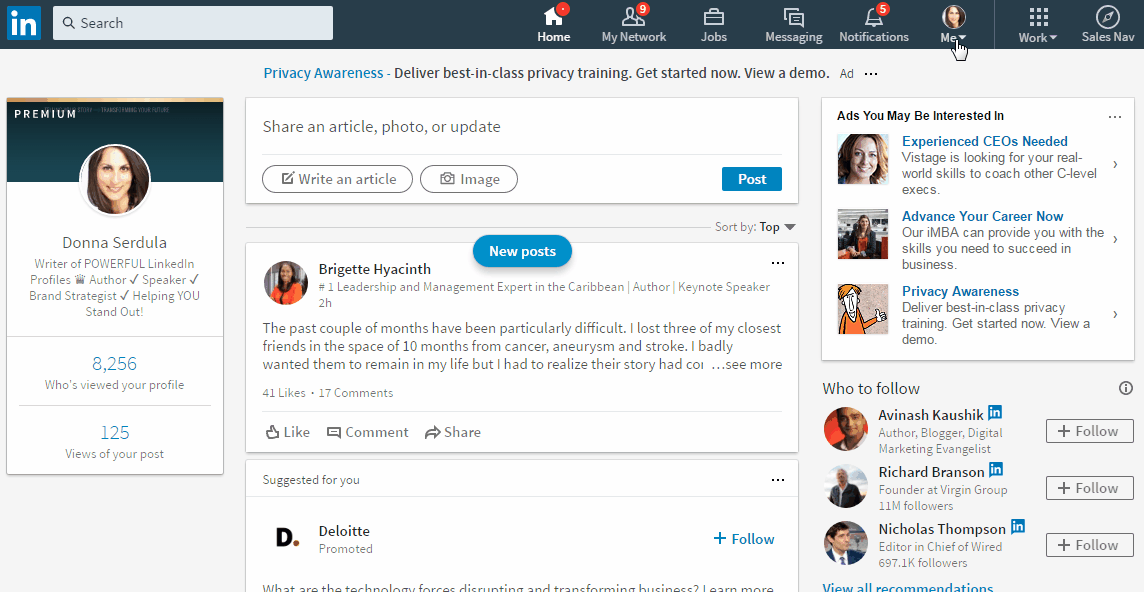Viewport: 1144px width, 592px height.
Task: Expand Advance Your Career Now ad chevron
Action: 1116,239
